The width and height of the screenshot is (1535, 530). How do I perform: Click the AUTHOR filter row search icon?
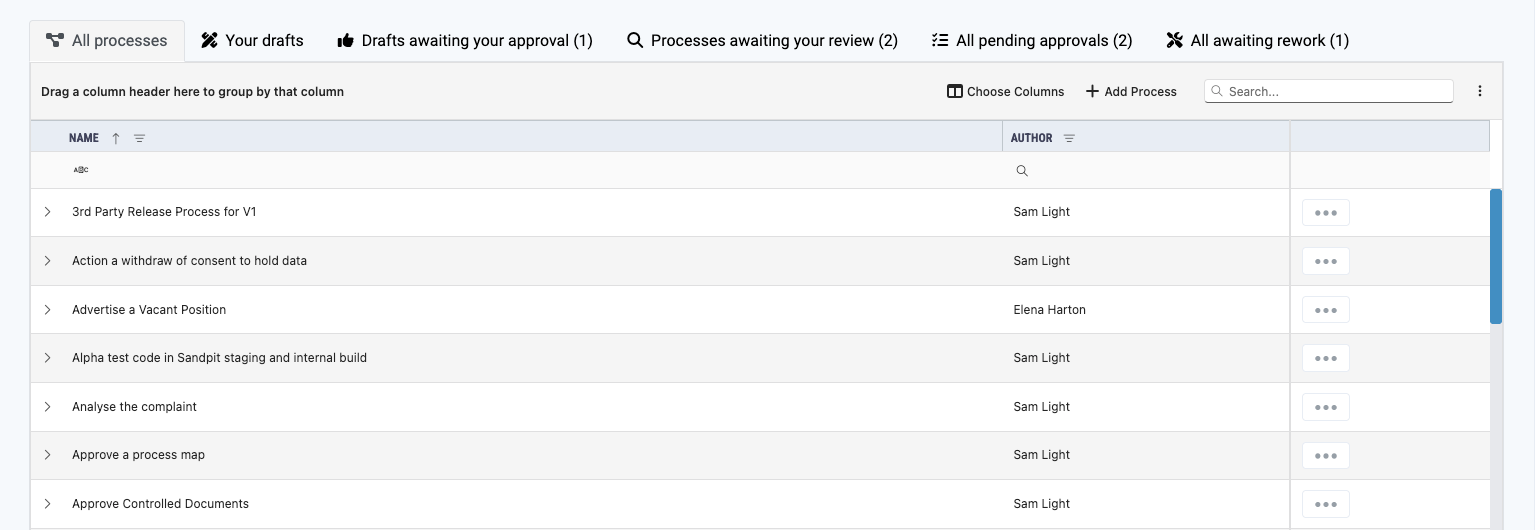point(1022,171)
